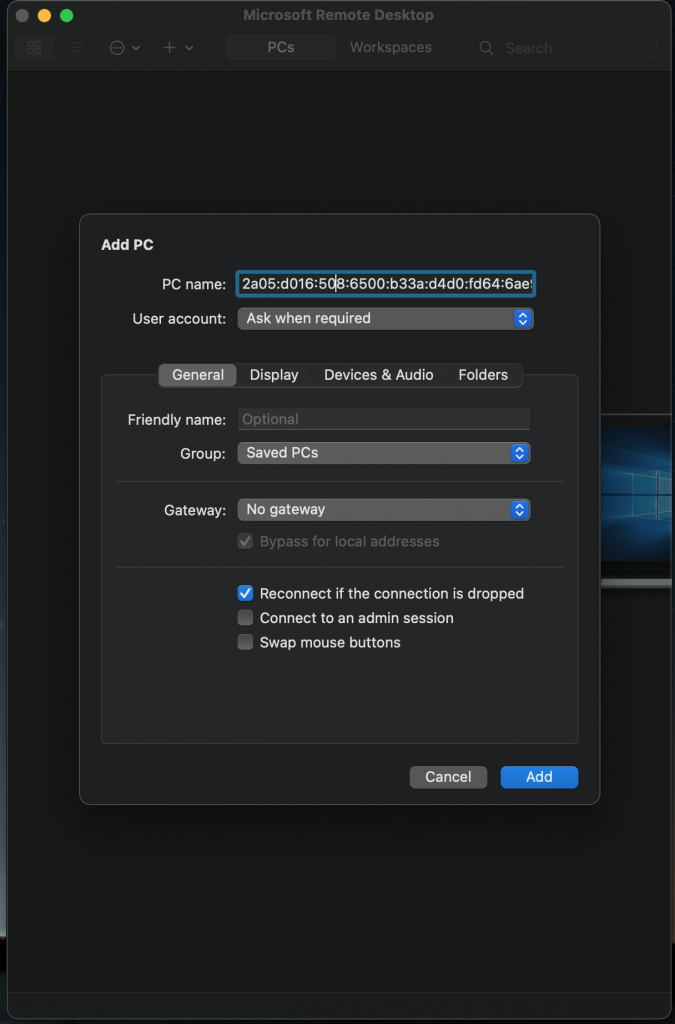
Task: Click the search magnifier icon
Action: point(487,48)
